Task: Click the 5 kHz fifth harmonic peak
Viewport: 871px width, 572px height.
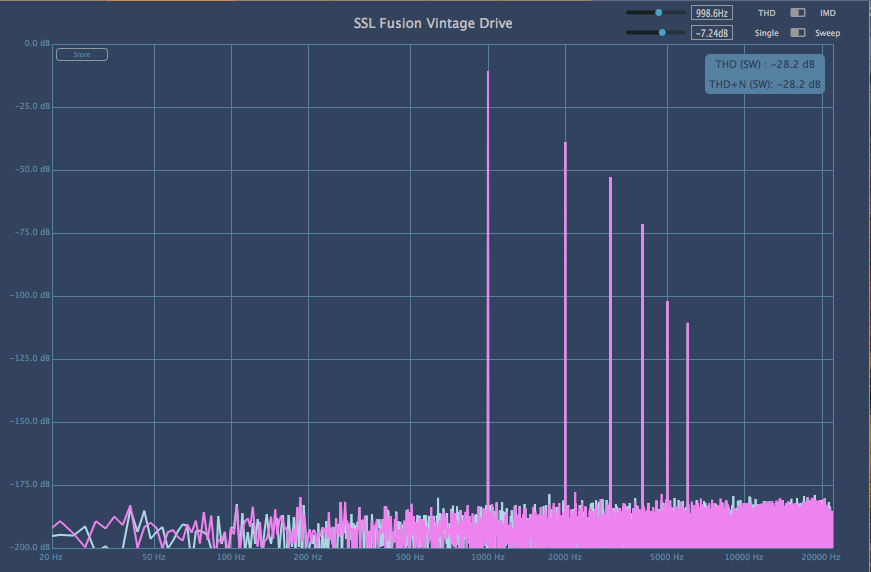Action: coord(668,403)
